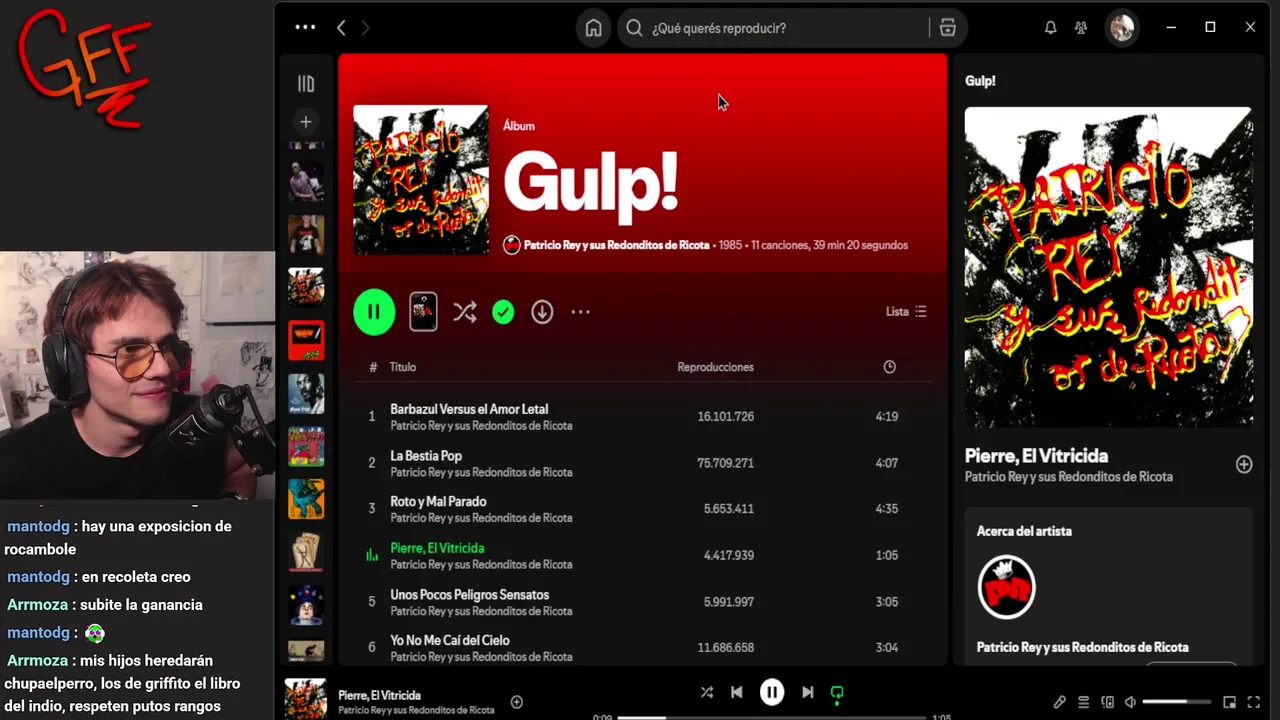Open artist link under Roto y Mal Parado
The height and width of the screenshot is (720, 1280).
(x=481, y=518)
